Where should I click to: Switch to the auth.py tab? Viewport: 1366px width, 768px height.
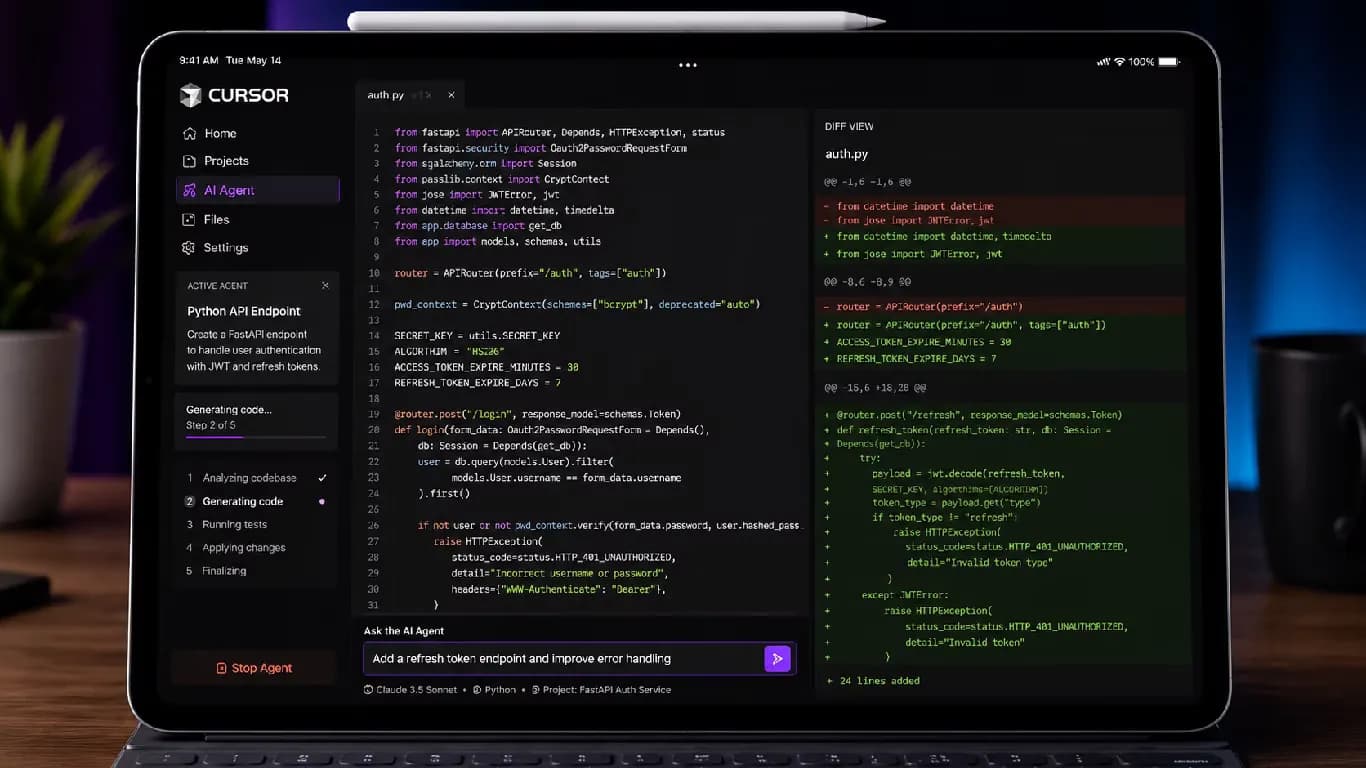tap(386, 95)
